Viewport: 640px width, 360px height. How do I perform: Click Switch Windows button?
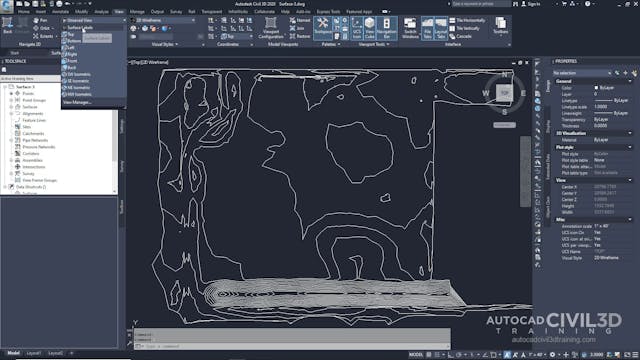(410, 28)
